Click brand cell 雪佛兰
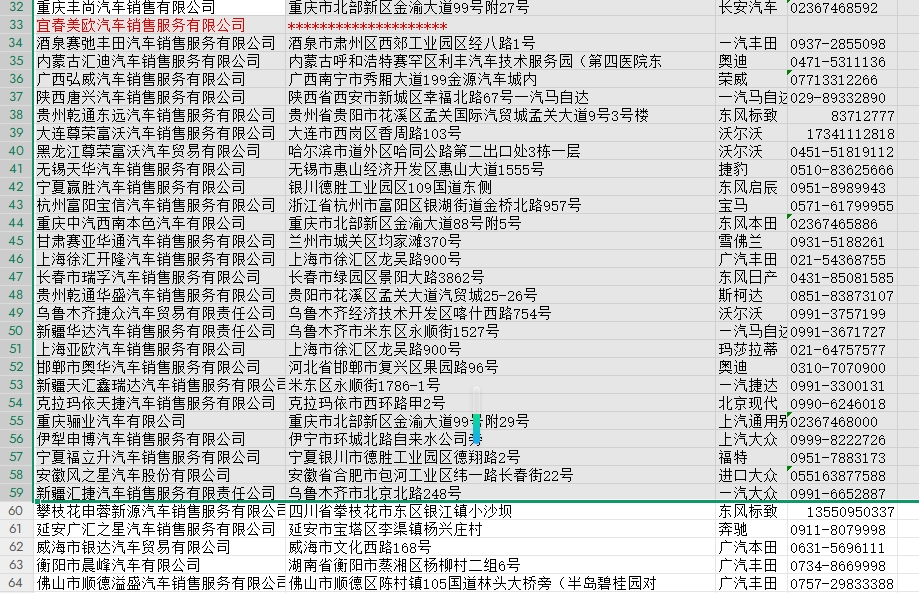The height and width of the screenshot is (593, 919). pos(751,241)
